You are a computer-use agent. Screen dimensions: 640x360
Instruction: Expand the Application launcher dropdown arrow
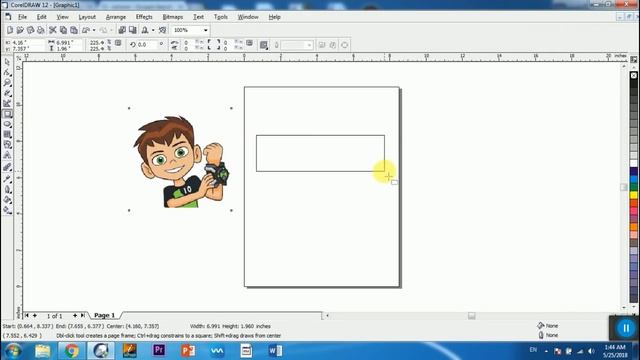point(153,30)
